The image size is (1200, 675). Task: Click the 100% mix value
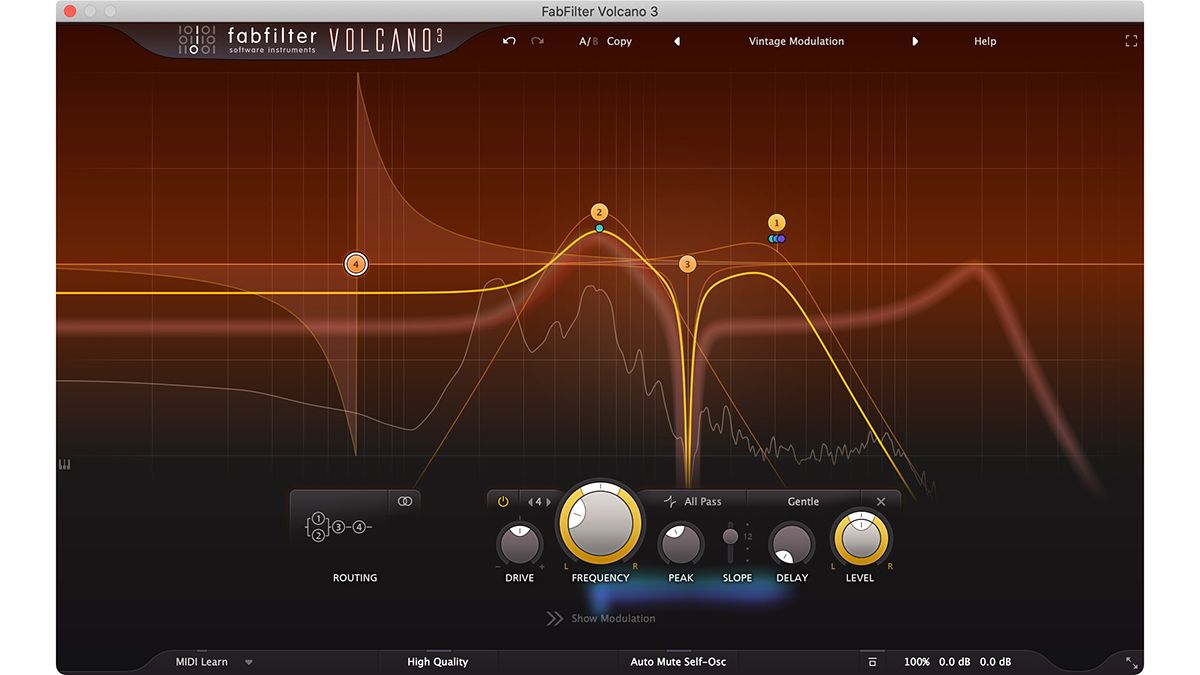pyautogui.click(x=917, y=662)
